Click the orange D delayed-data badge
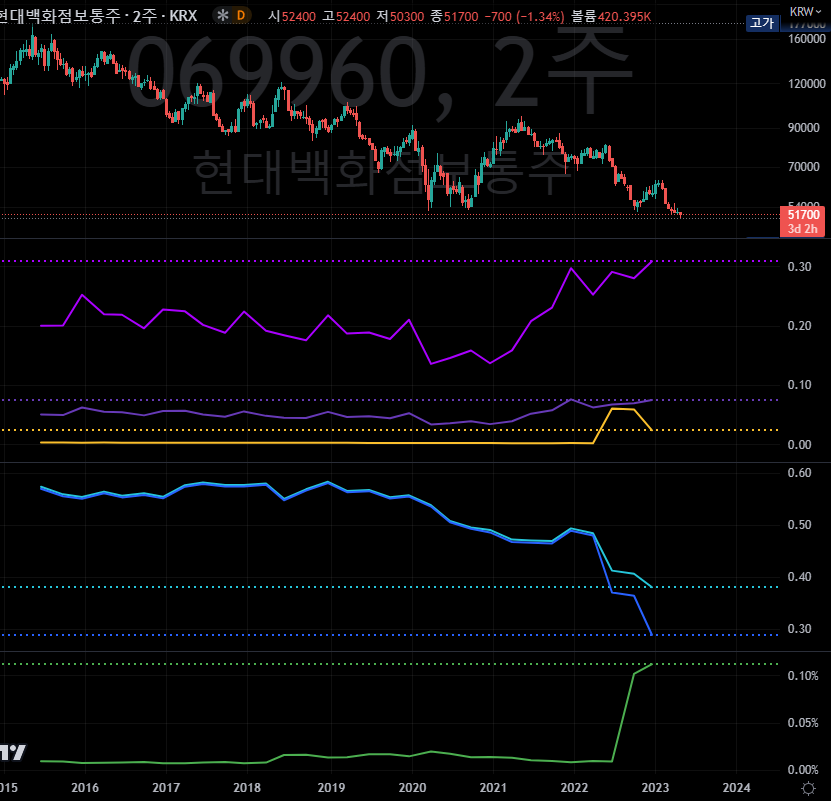This screenshot has width=831, height=801. coord(241,15)
